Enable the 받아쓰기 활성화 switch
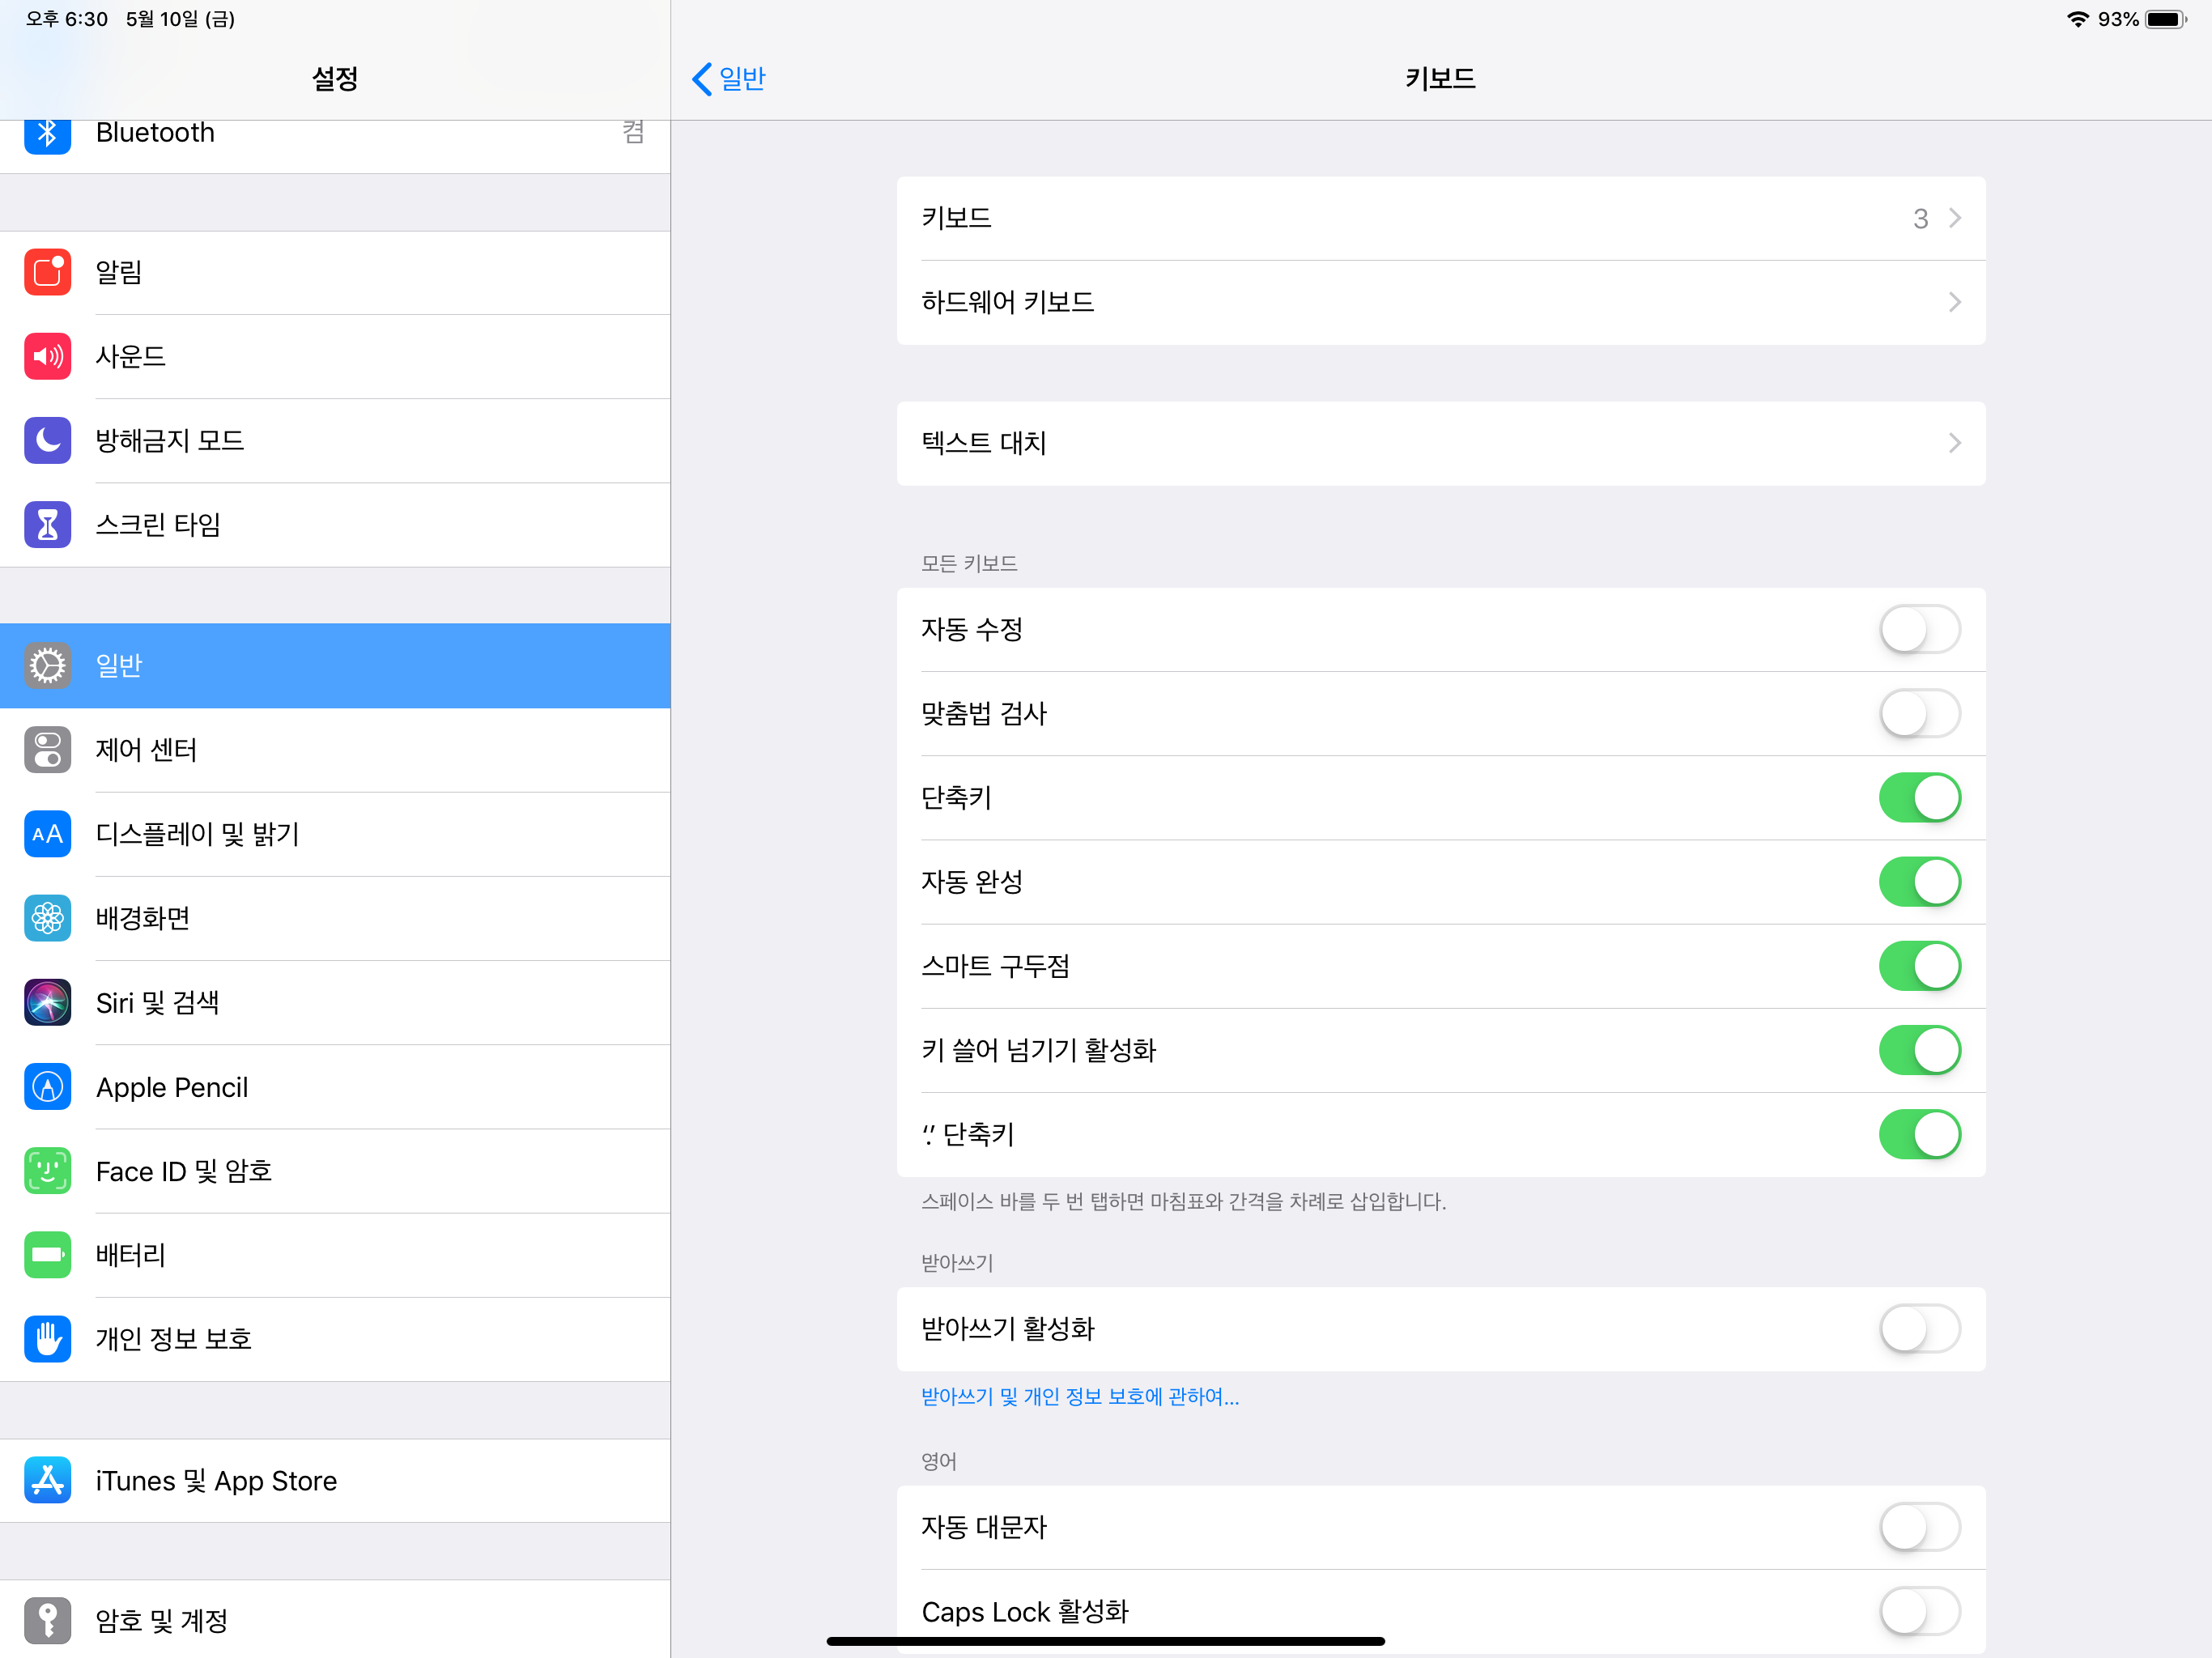This screenshot has height=1658, width=2212. coord(1918,1329)
